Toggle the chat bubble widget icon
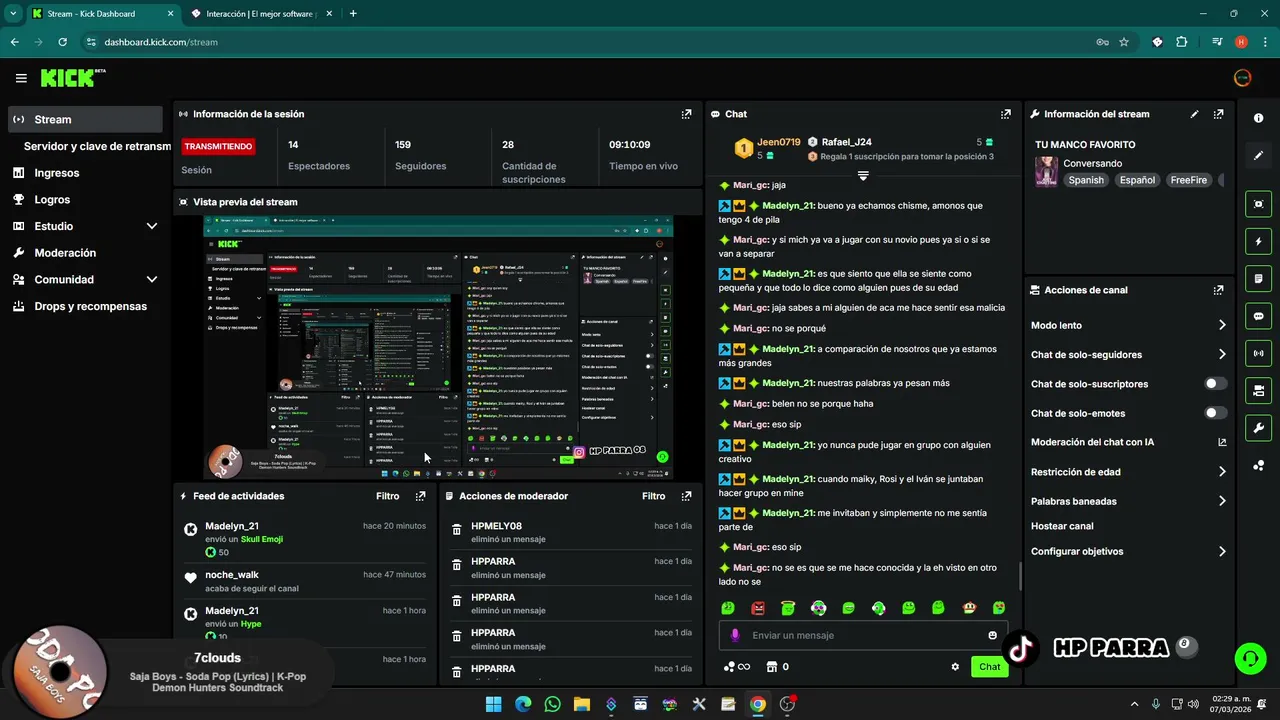The width and height of the screenshot is (1280, 720). click(x=1258, y=316)
